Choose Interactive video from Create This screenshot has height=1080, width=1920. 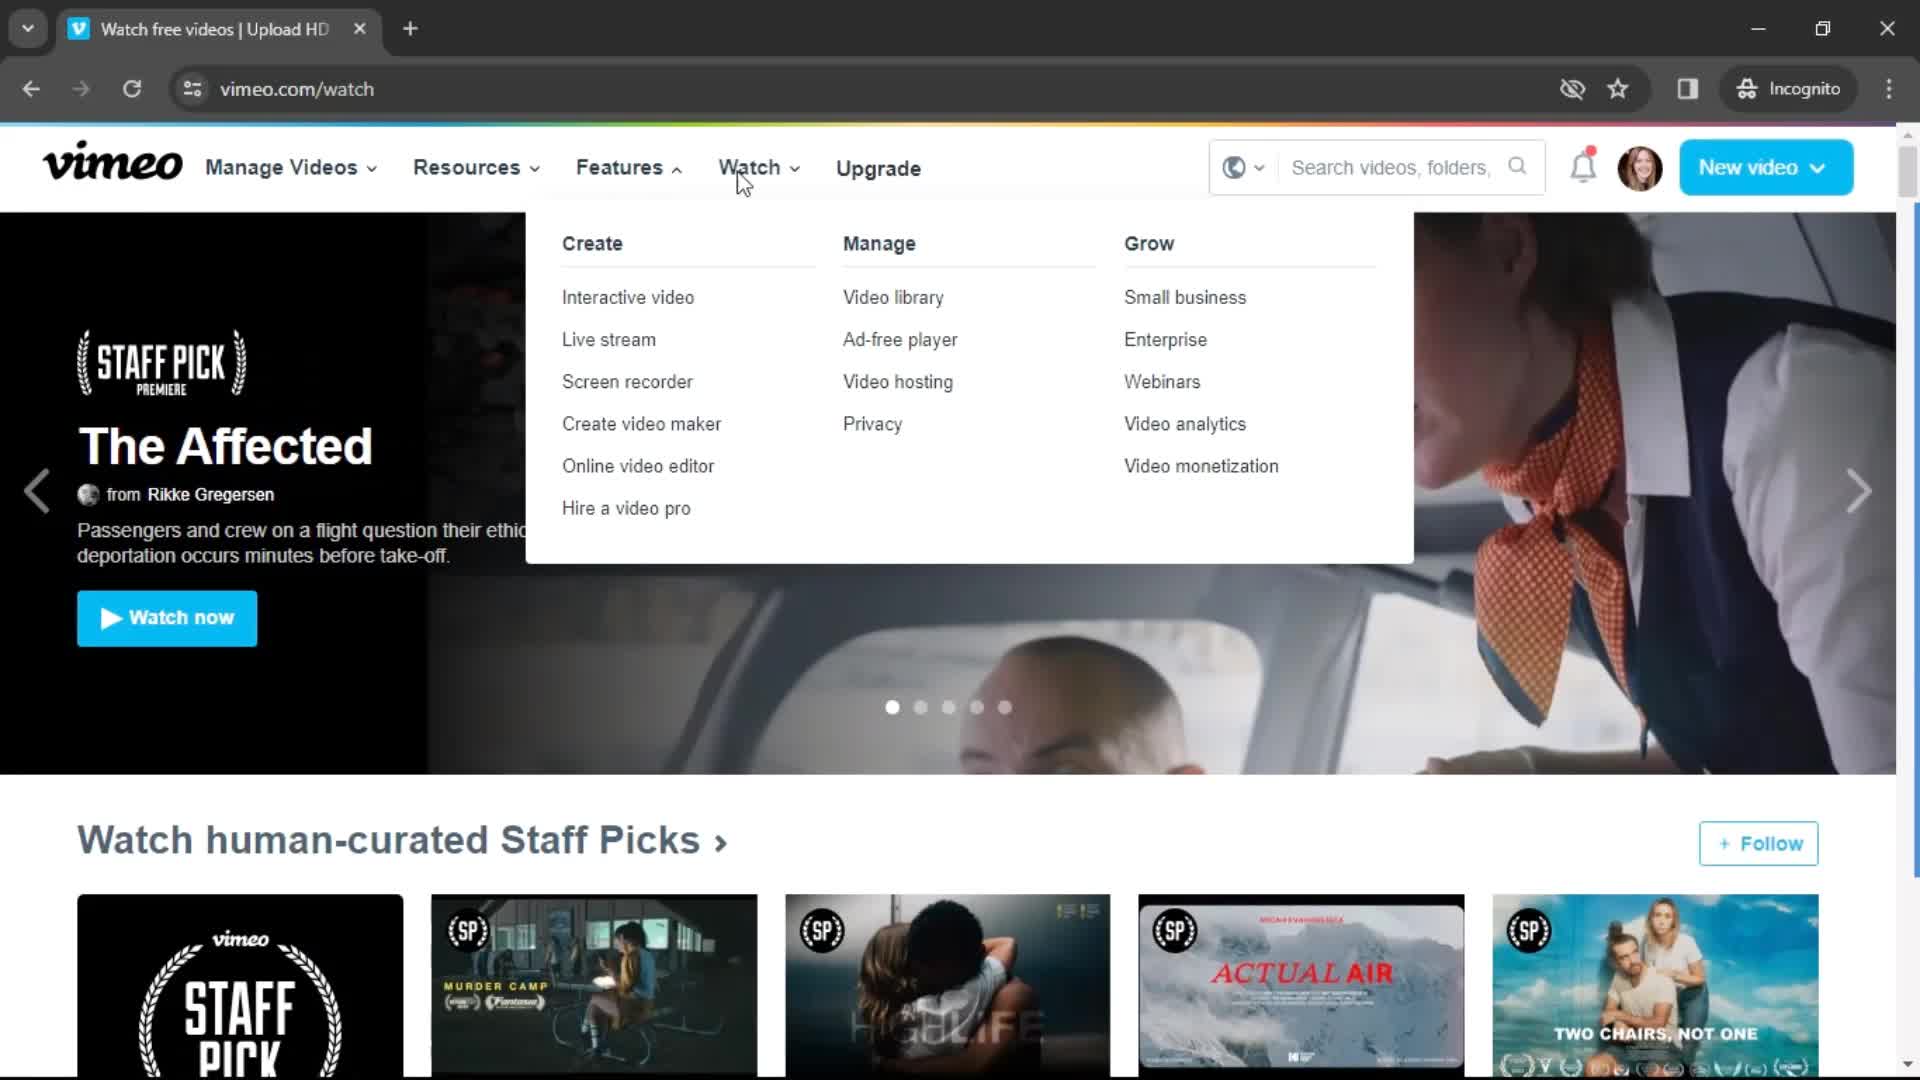click(x=628, y=297)
